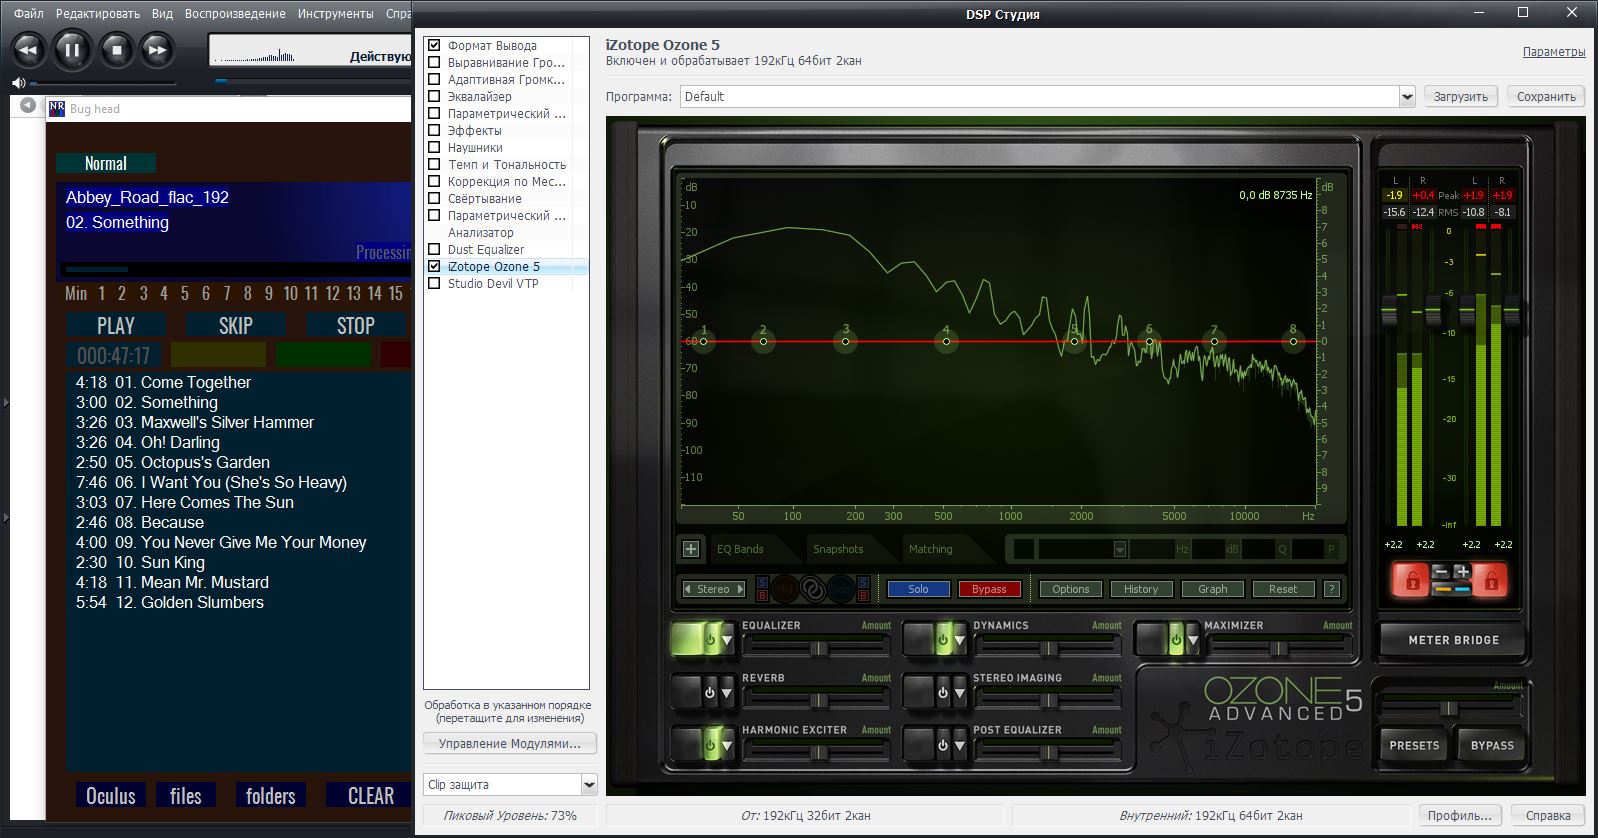Toggle Dynamics module power button
1598x838 pixels.
tap(942, 639)
